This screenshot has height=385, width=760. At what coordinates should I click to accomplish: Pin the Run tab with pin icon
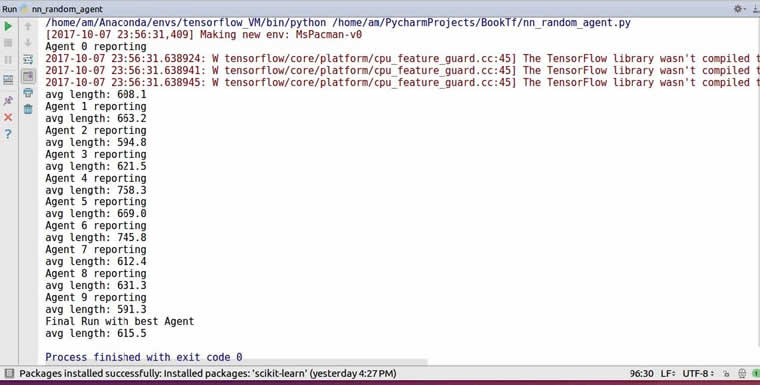click(8, 100)
